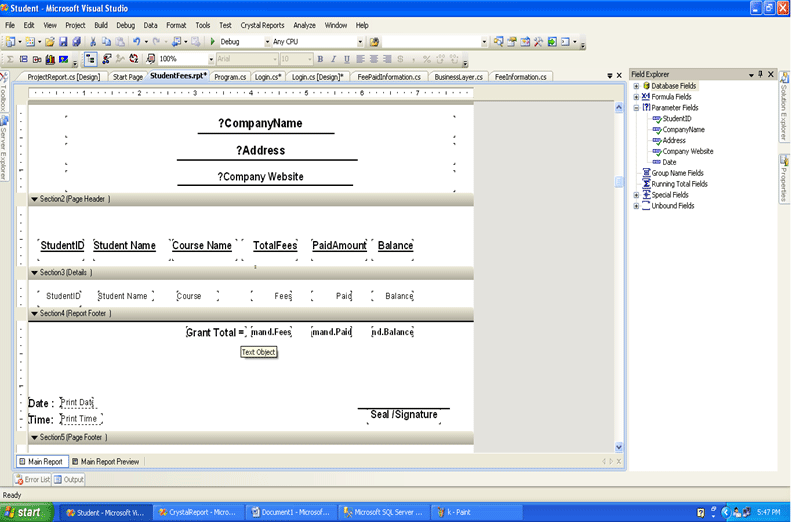Click the Toolbox hammer and wrench icon

538,42
